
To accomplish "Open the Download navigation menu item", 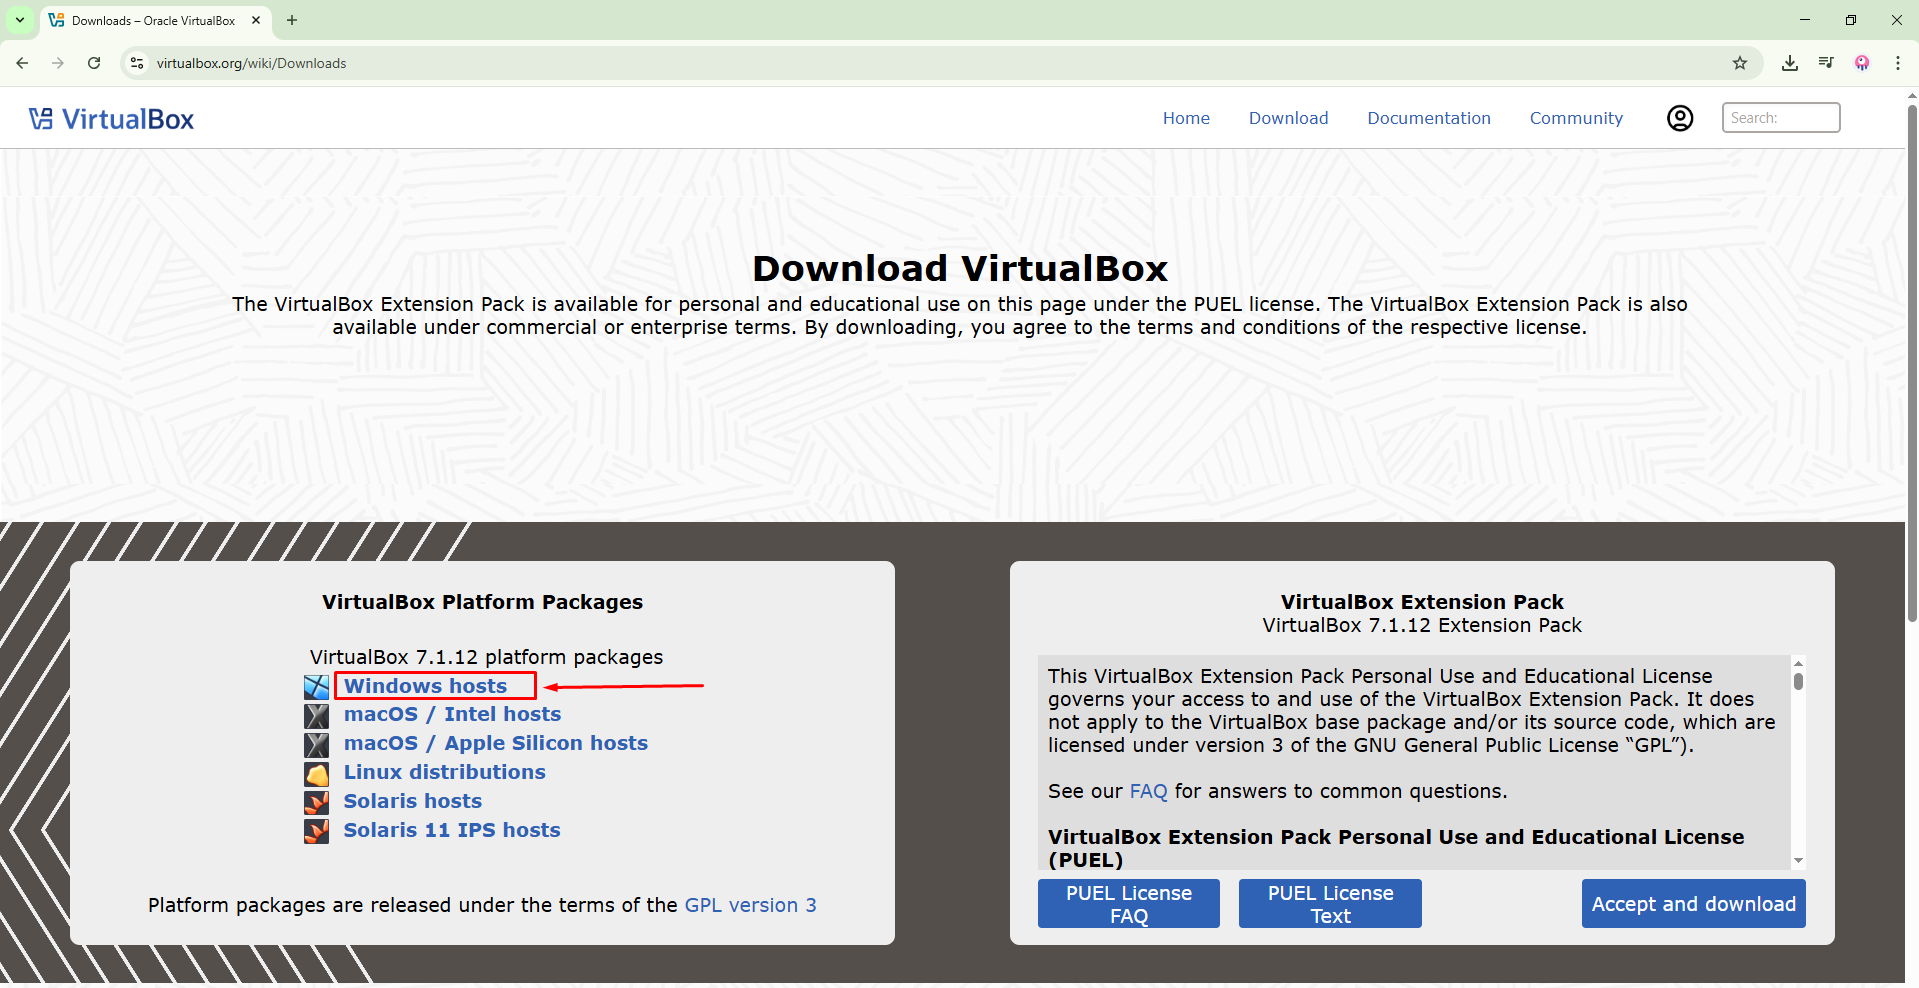I will (x=1288, y=118).
